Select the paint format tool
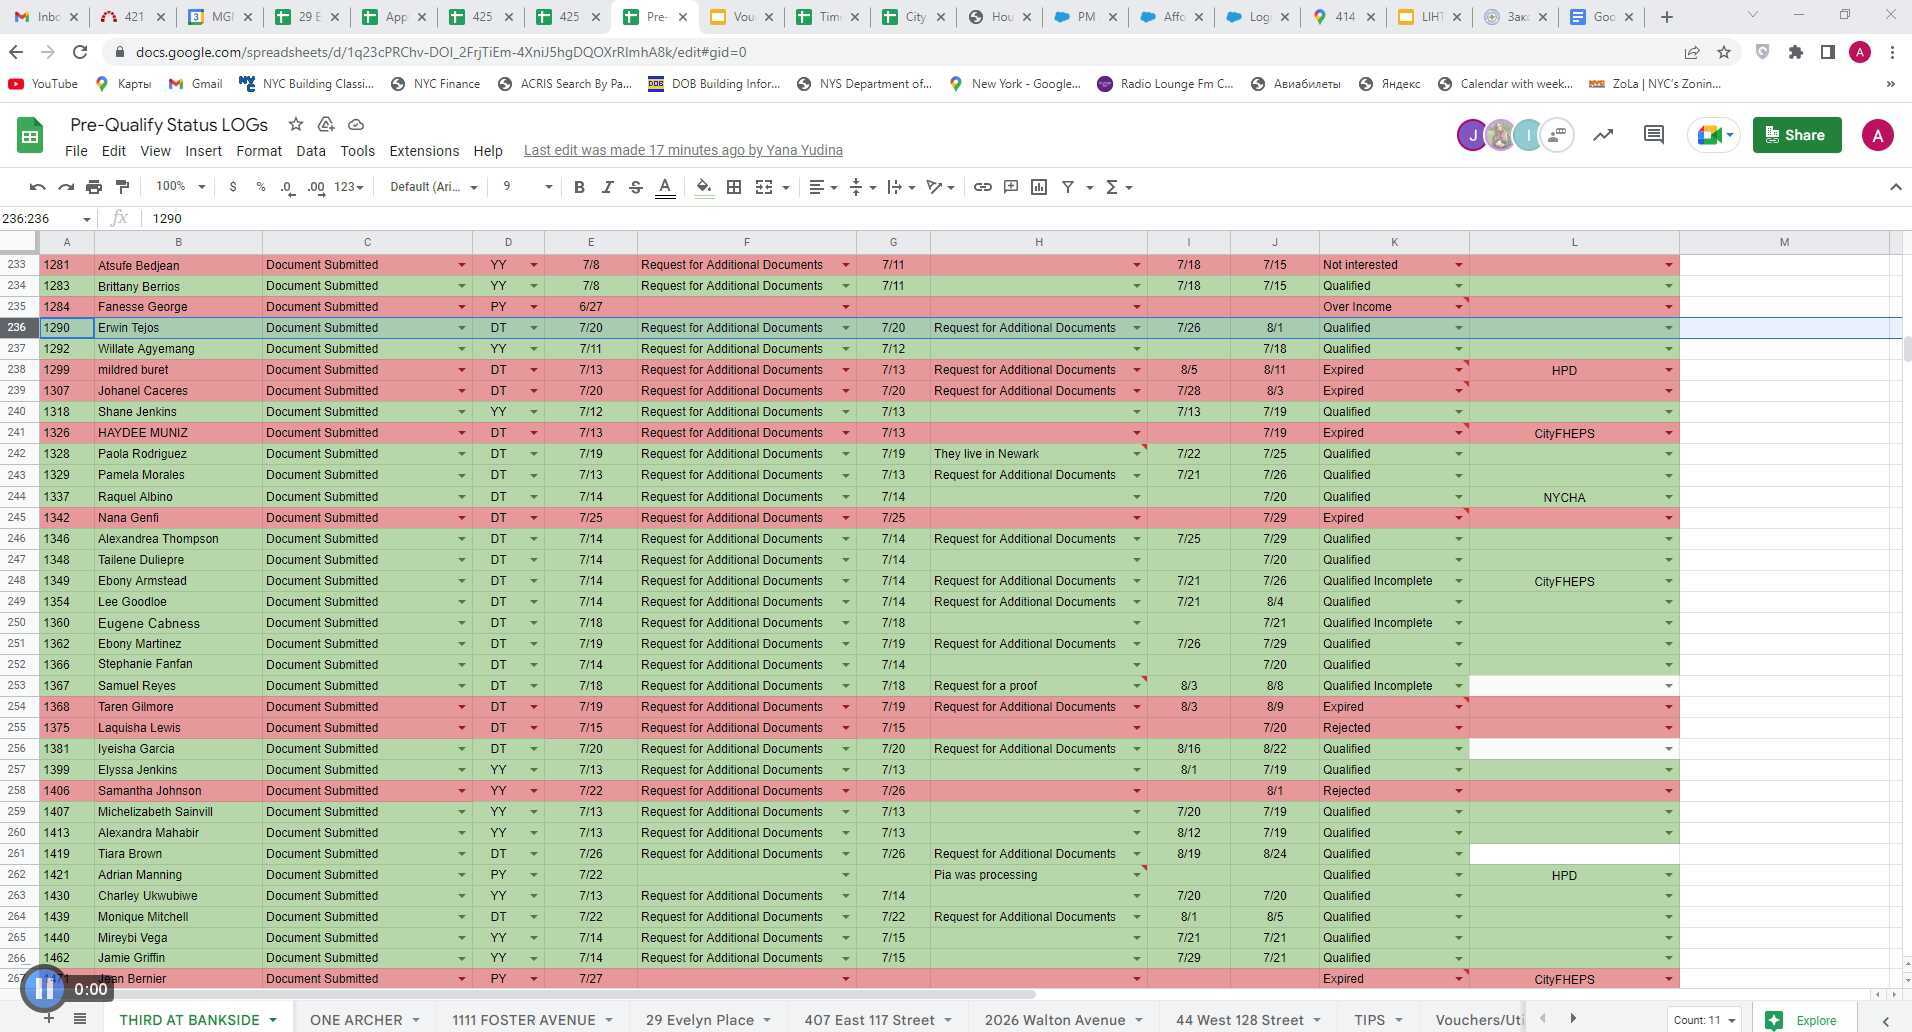The image size is (1912, 1032). coord(122,187)
